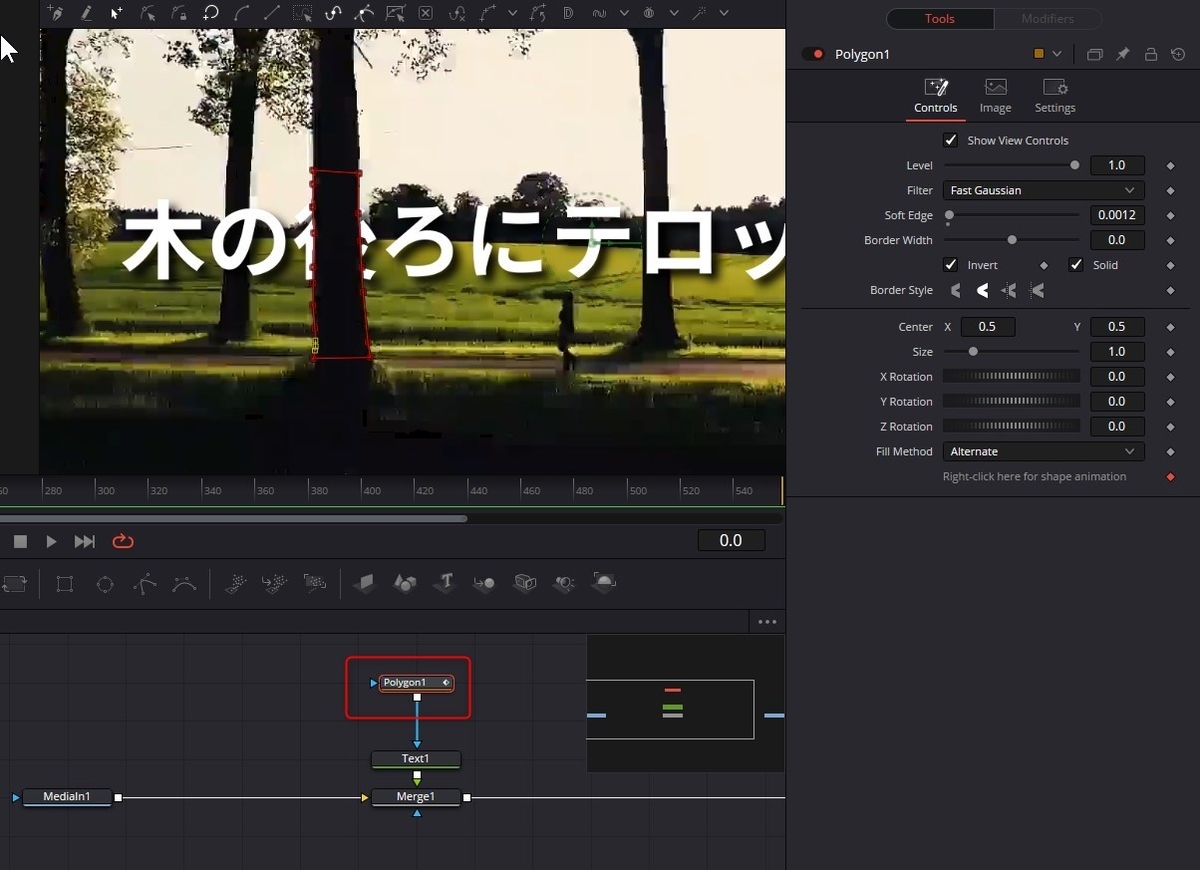Select the first Border Style icon
This screenshot has width=1200, height=870.
click(x=956, y=290)
